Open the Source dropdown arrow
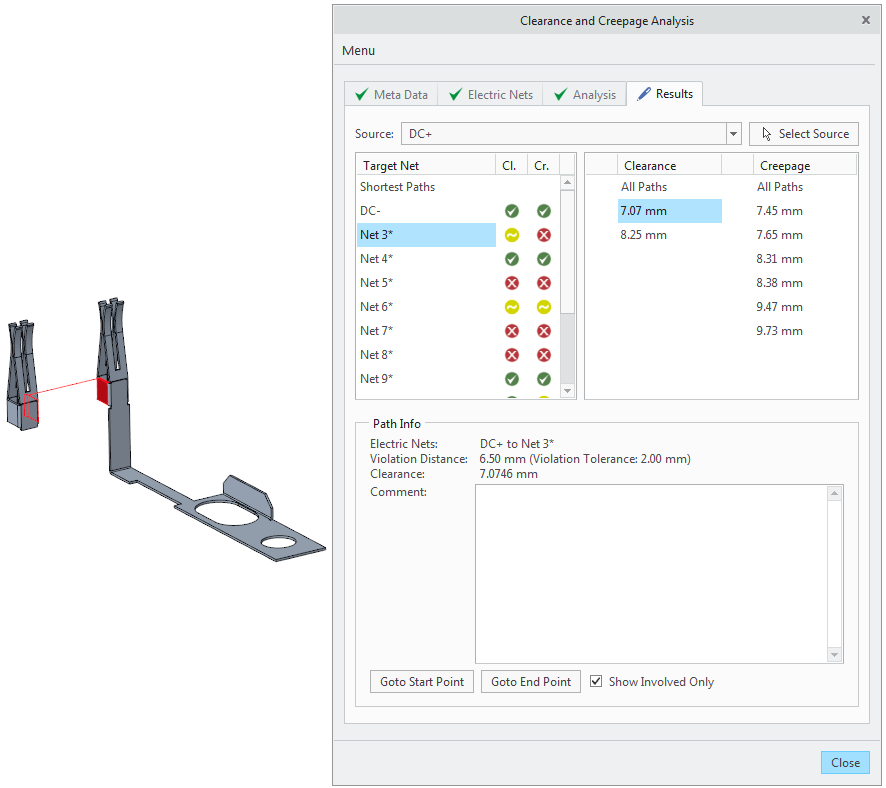The width and height of the screenshot is (886, 788). [733, 134]
